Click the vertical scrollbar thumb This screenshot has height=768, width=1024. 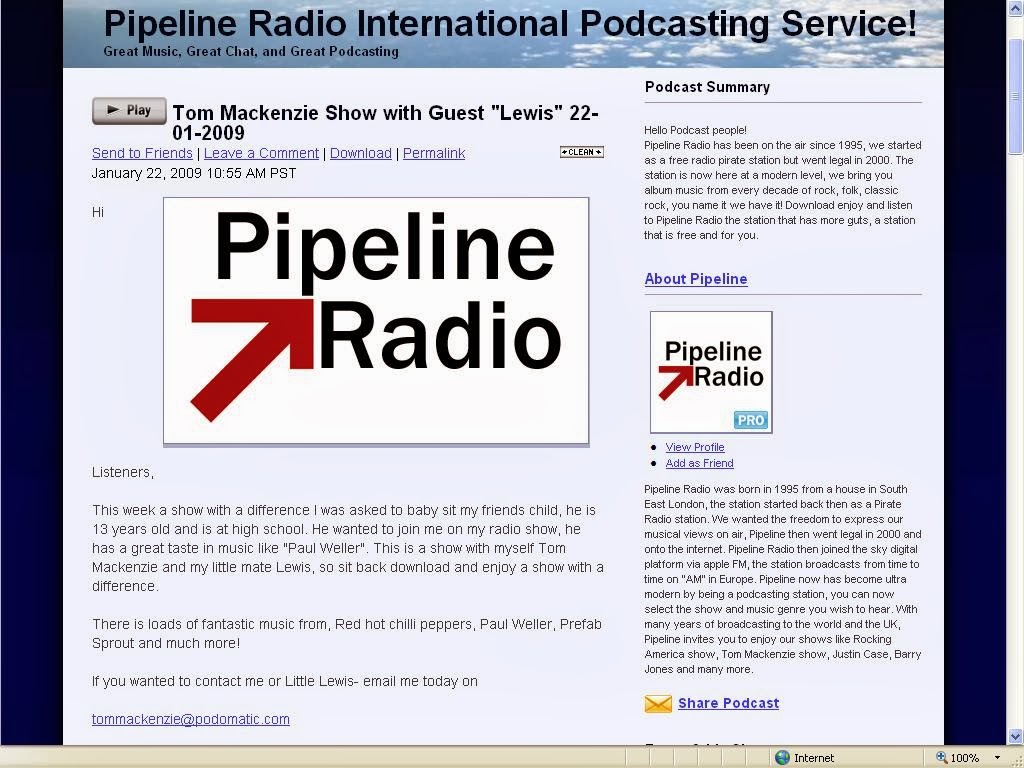click(1016, 96)
